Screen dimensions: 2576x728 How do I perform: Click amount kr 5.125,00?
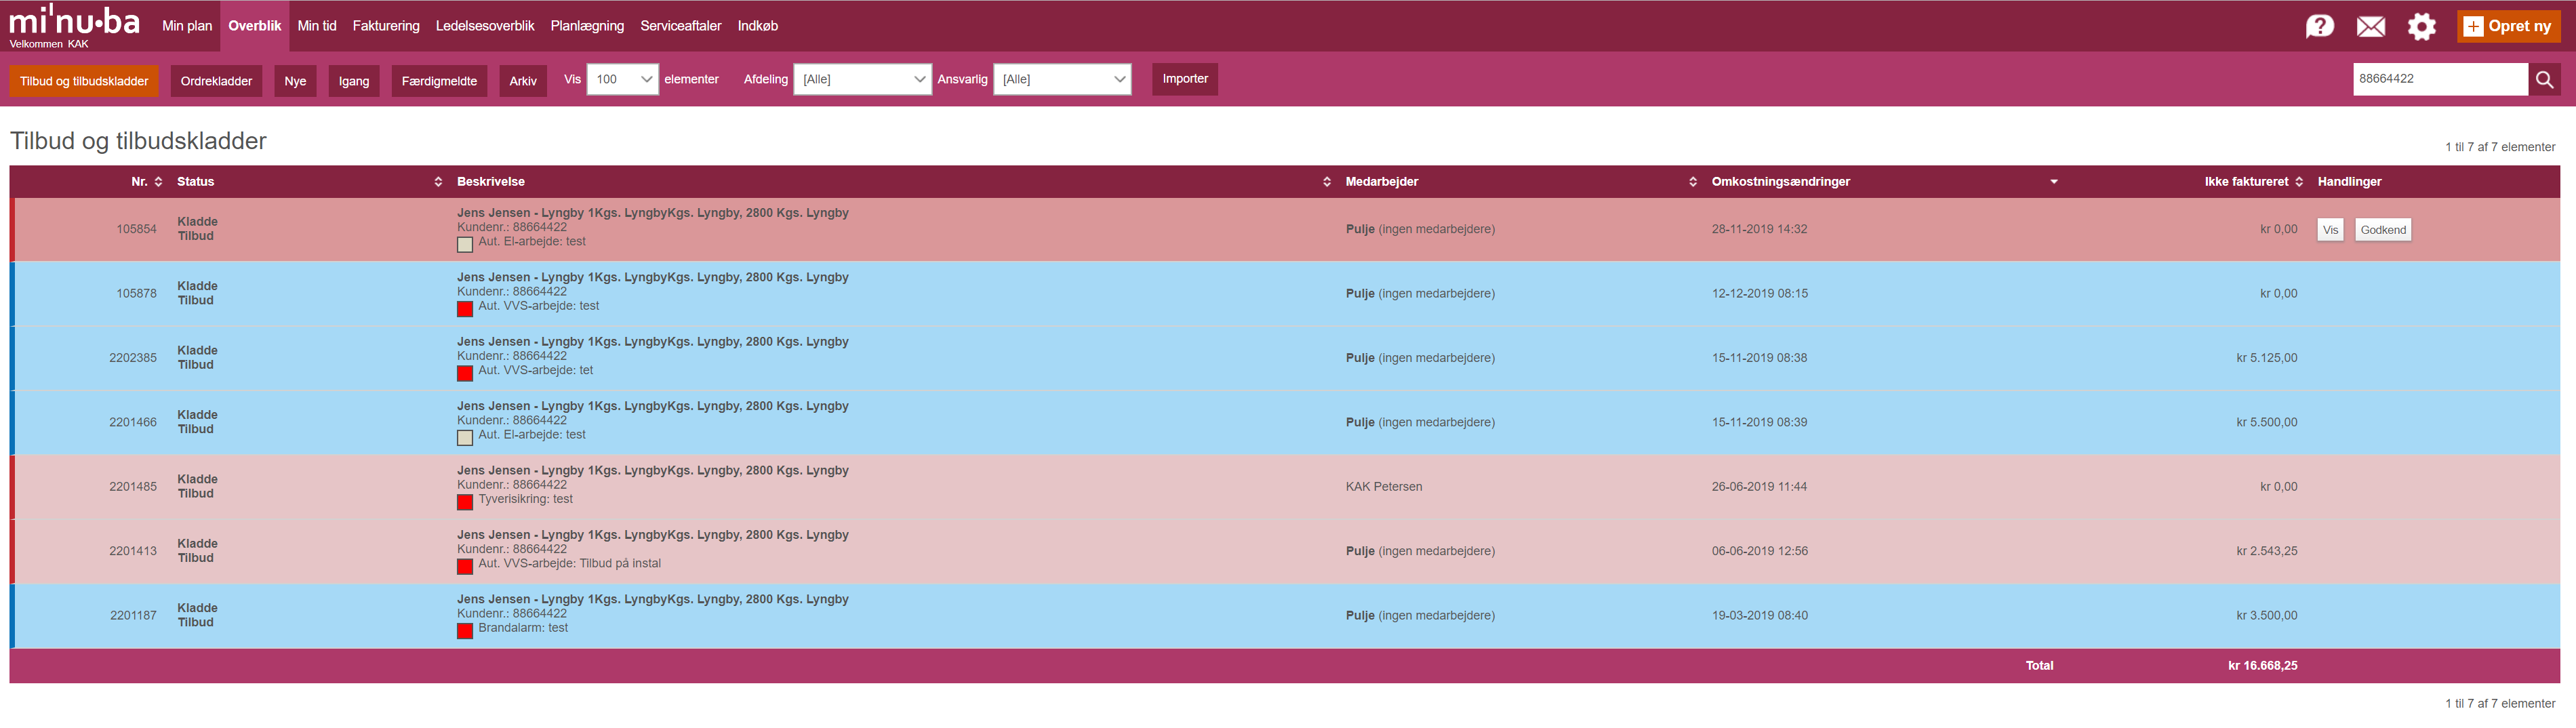[x=2266, y=358]
